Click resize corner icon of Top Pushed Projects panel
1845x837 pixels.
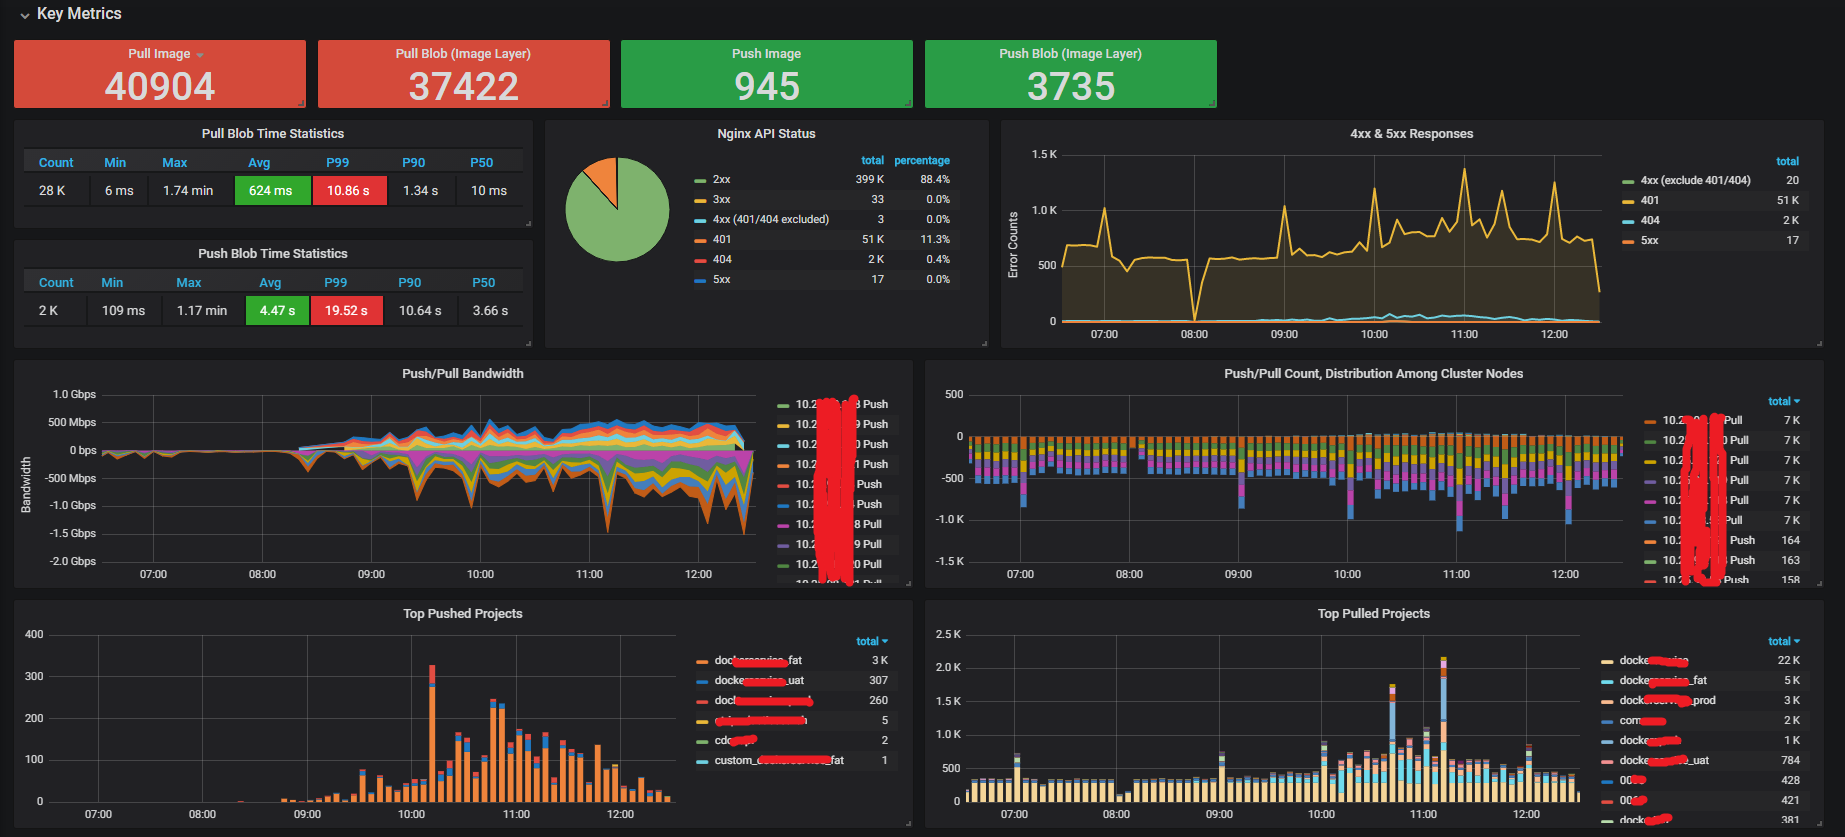click(x=908, y=823)
